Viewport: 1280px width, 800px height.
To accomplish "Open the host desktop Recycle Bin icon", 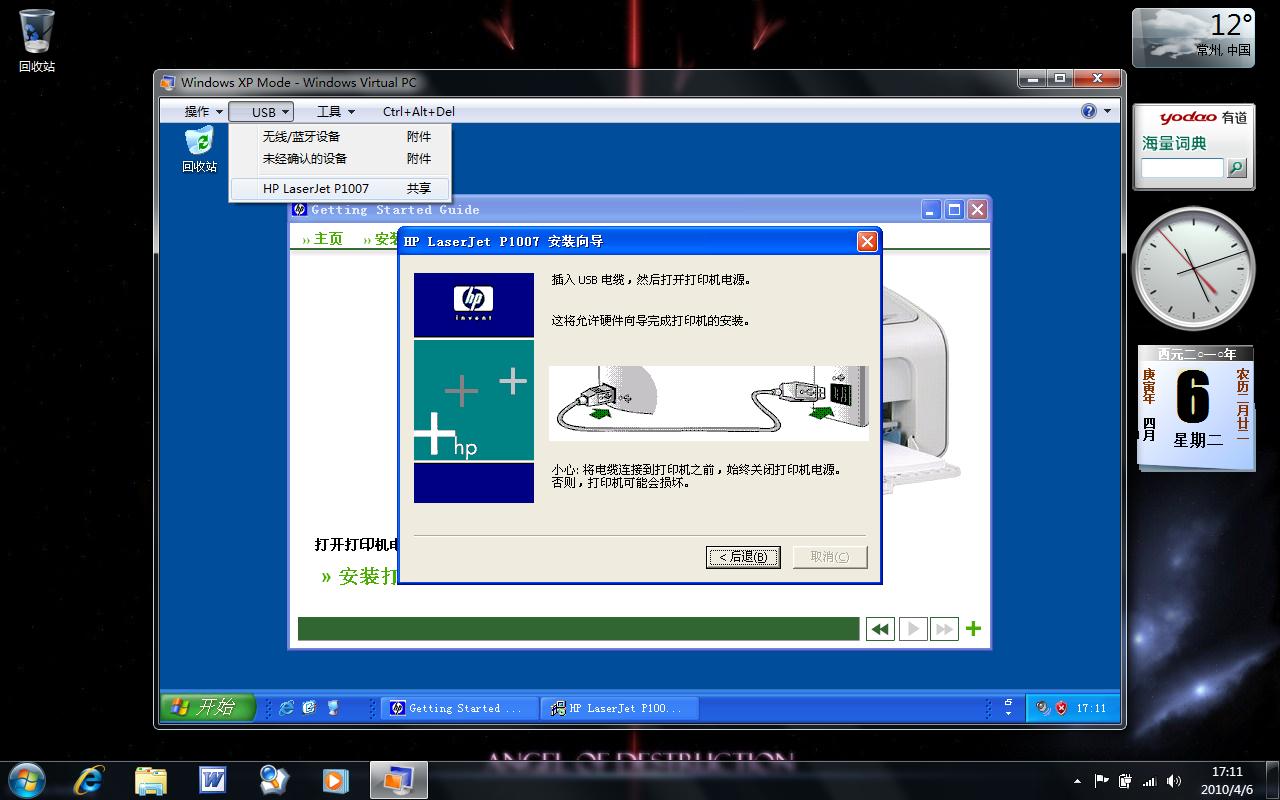I will 37,40.
